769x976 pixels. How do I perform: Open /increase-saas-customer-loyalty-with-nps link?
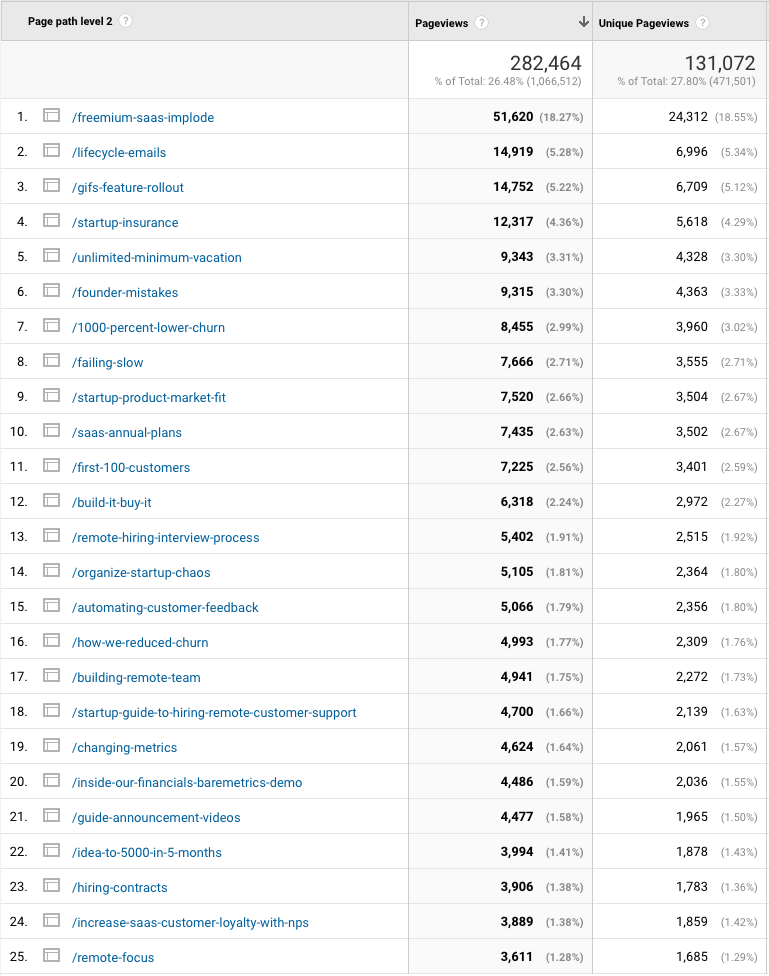pos(190,922)
